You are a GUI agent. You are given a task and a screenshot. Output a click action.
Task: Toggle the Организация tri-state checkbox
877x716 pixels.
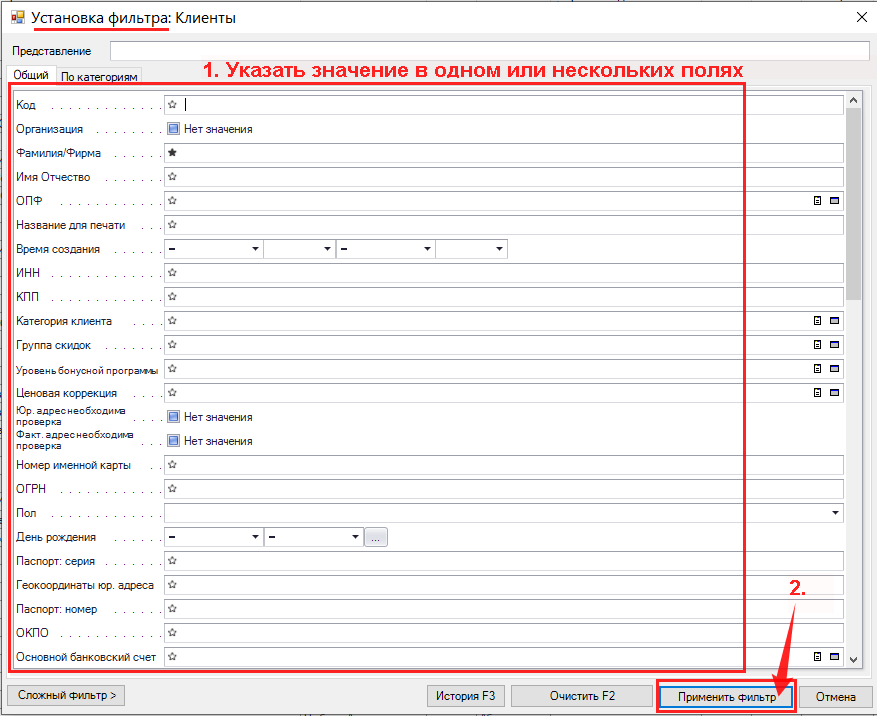pyautogui.click(x=173, y=129)
